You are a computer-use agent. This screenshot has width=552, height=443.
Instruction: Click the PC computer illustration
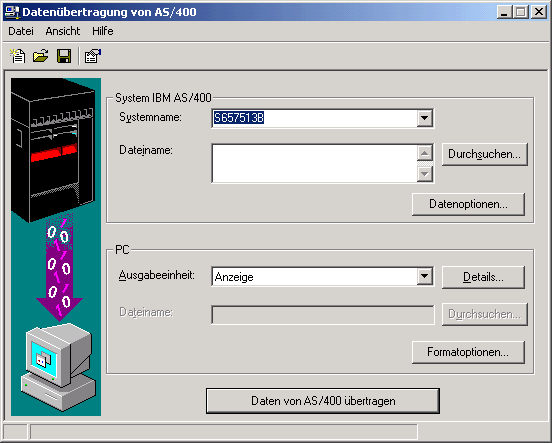(58, 367)
